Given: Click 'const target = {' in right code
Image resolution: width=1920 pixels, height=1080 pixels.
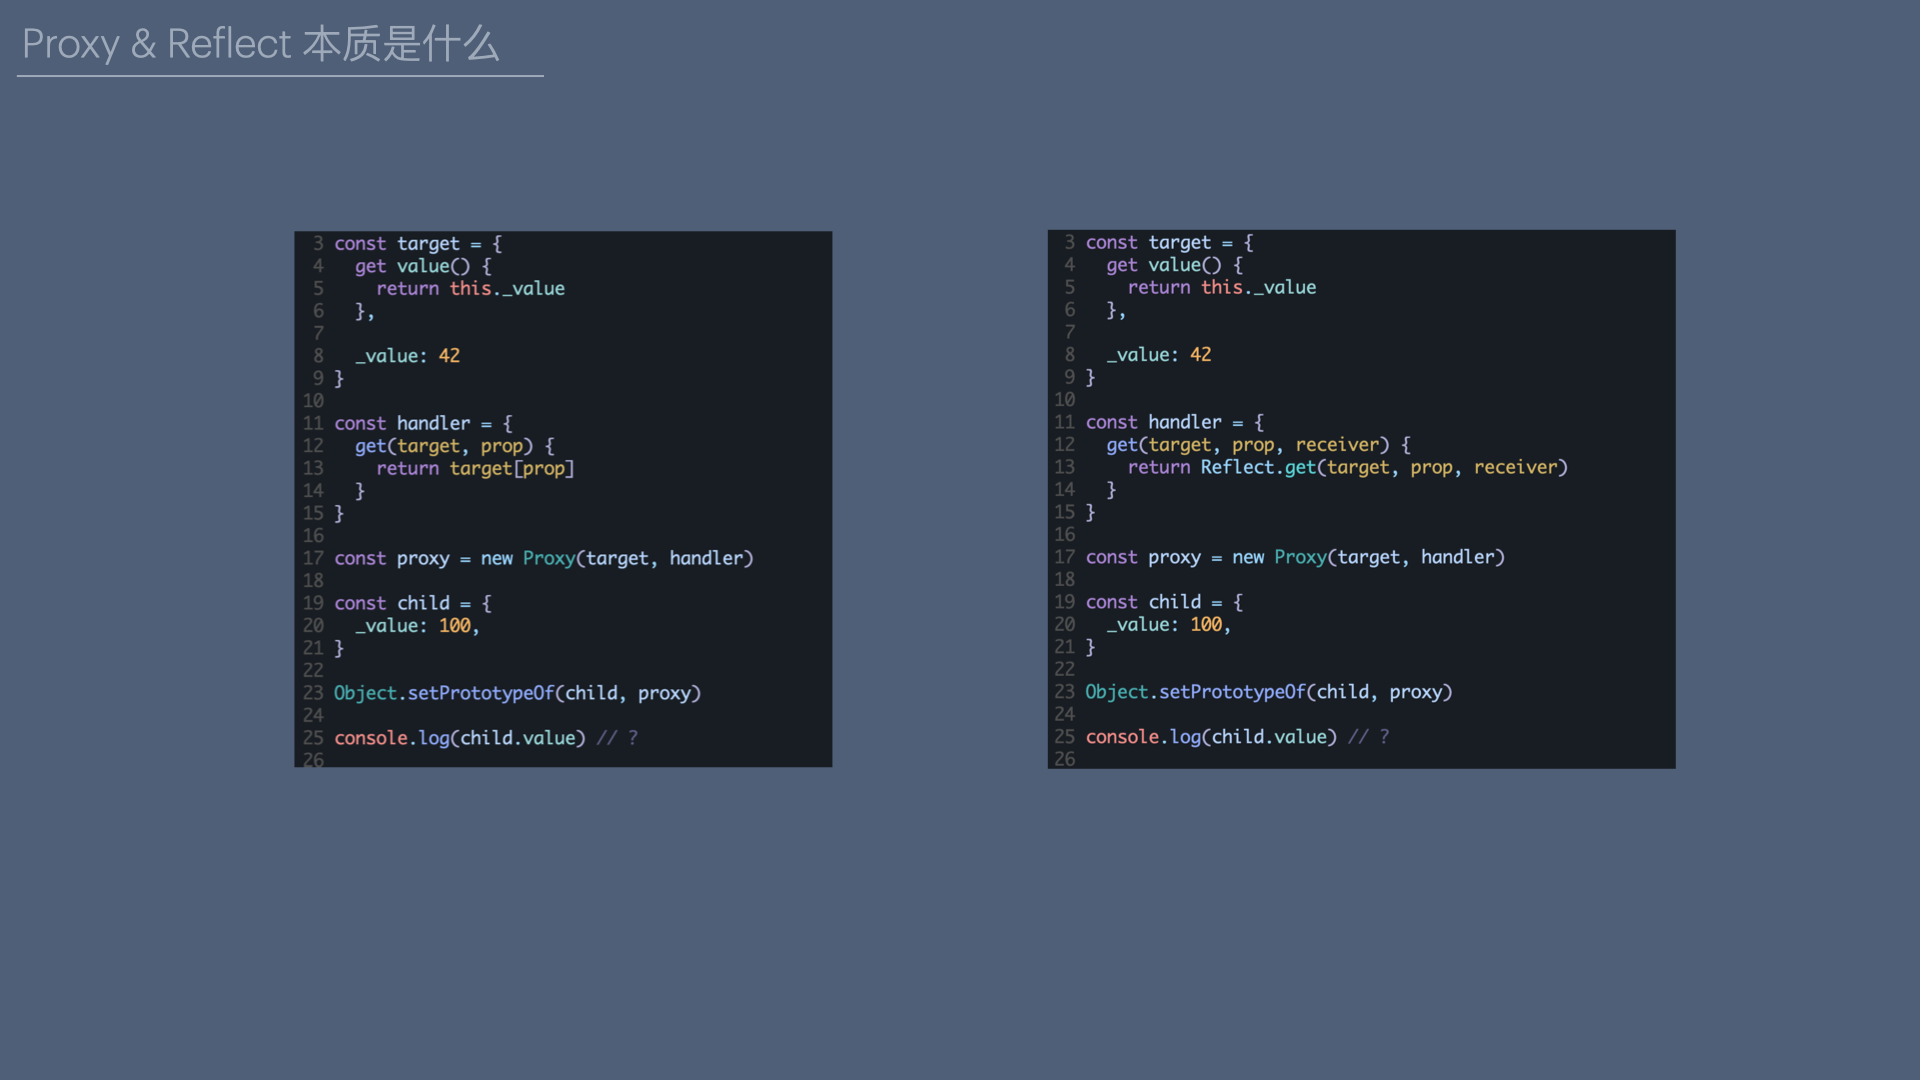Looking at the screenshot, I should 1170,243.
